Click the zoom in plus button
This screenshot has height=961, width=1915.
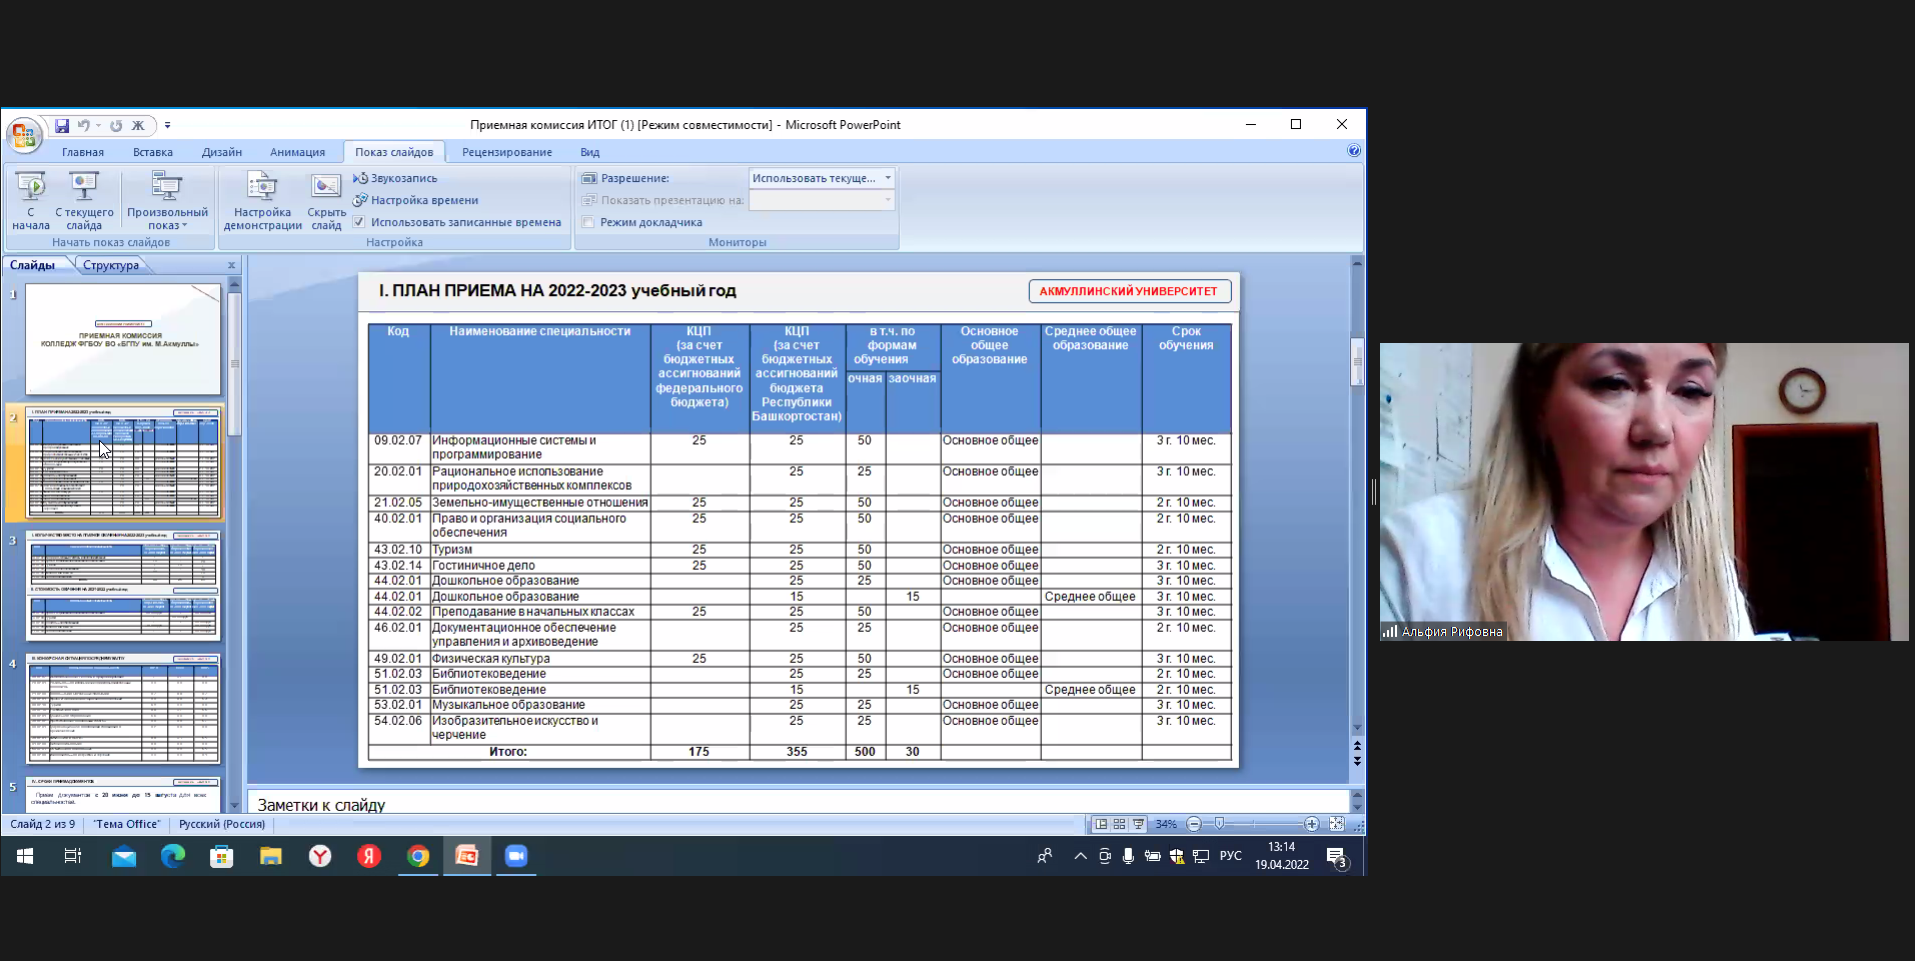(1311, 824)
